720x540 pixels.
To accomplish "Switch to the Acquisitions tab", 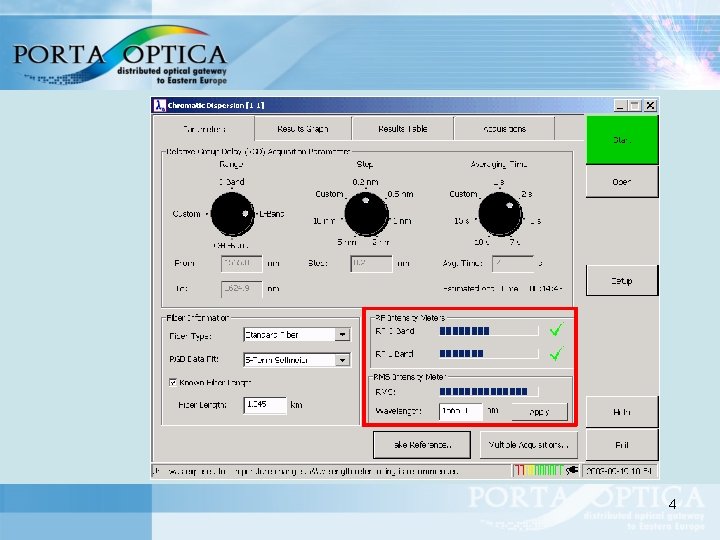I will [504, 129].
